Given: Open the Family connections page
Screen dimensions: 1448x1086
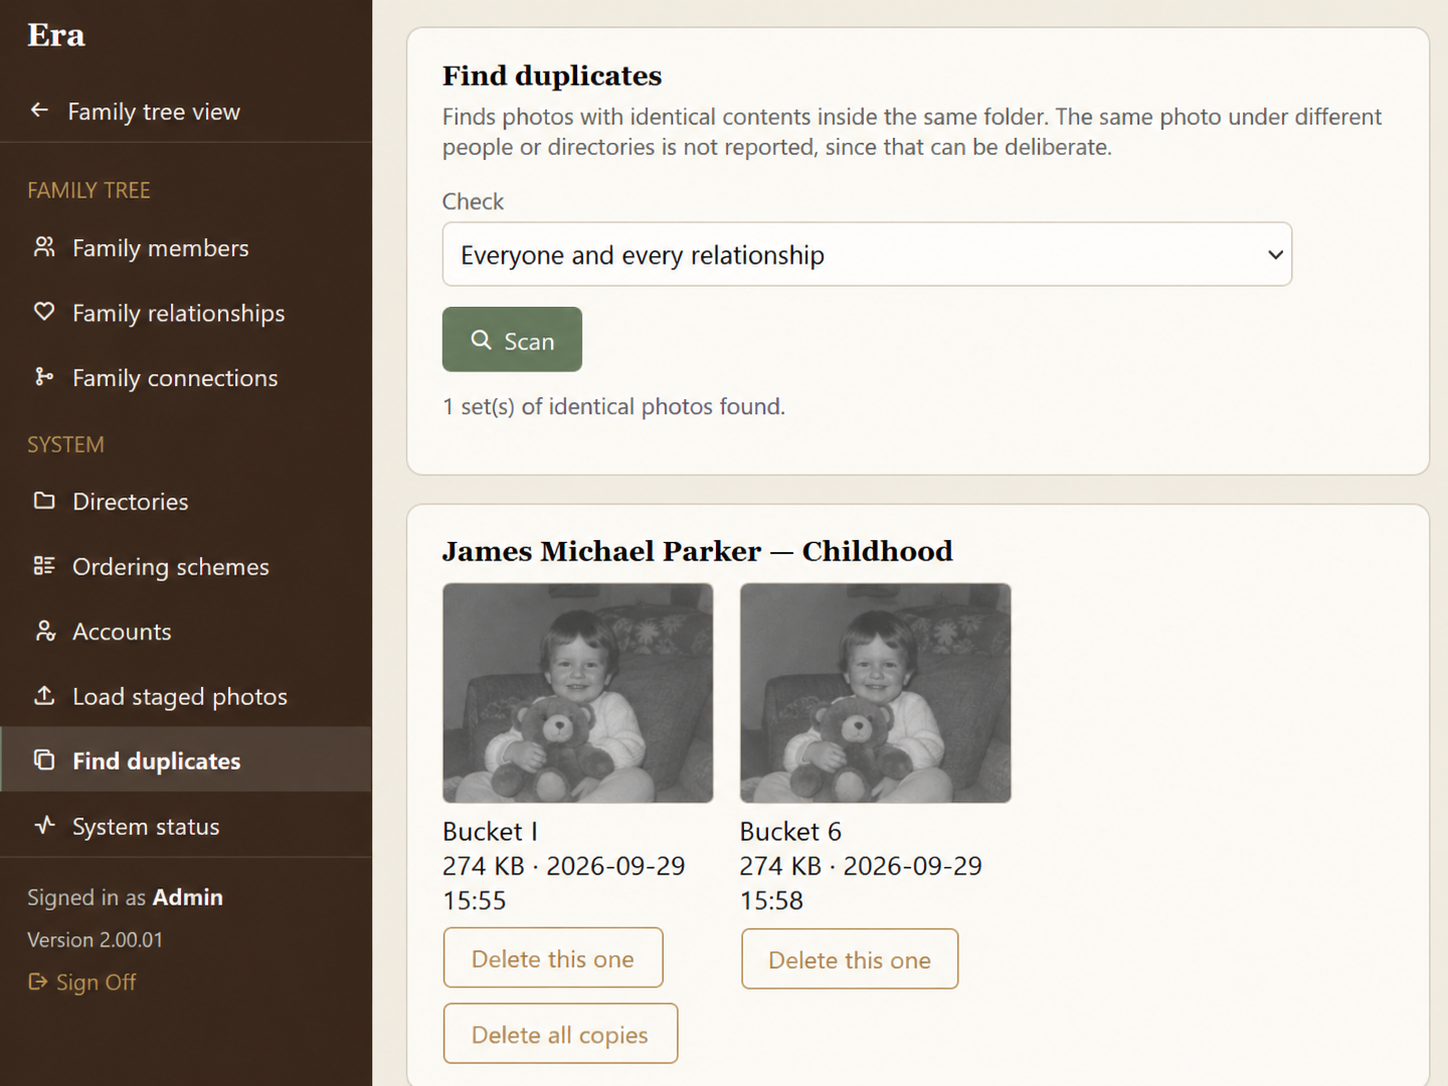Looking at the screenshot, I should point(186,377).
